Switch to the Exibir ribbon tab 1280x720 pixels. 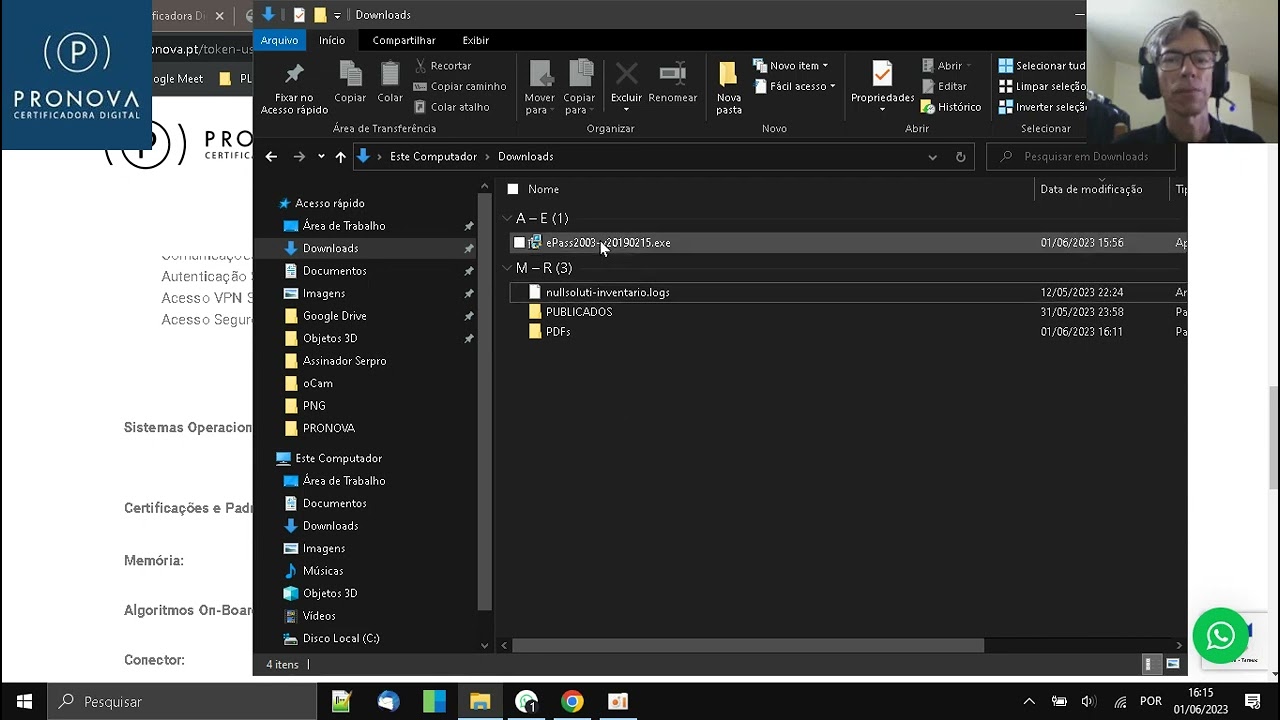476,40
